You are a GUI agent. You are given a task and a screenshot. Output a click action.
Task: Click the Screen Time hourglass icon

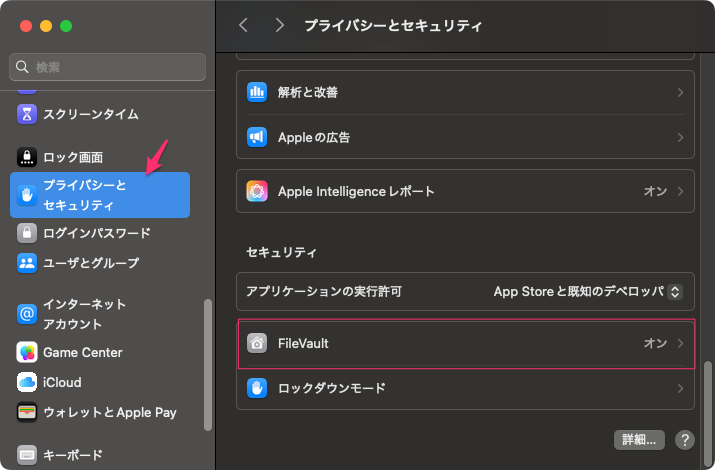click(x=27, y=114)
